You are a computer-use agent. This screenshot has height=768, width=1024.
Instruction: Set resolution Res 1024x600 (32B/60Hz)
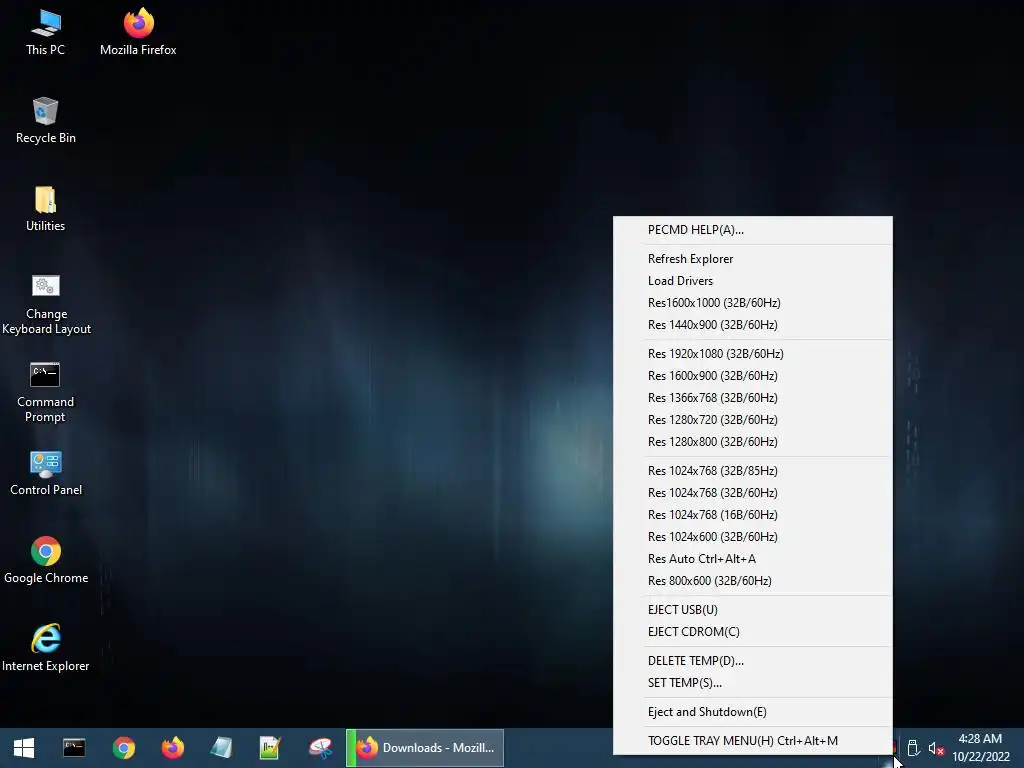point(752,537)
